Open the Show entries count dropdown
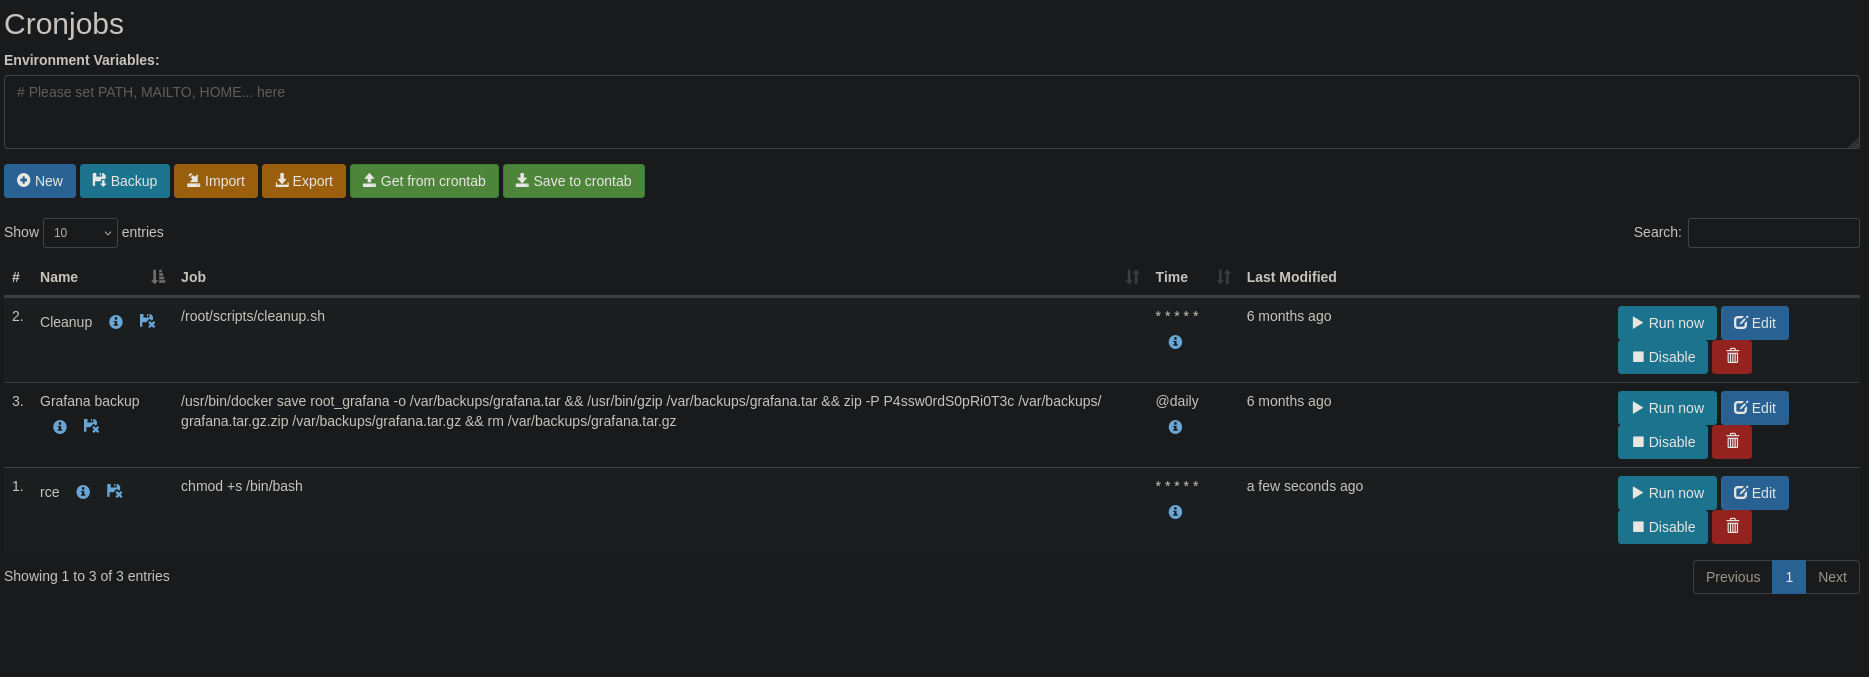 point(80,233)
